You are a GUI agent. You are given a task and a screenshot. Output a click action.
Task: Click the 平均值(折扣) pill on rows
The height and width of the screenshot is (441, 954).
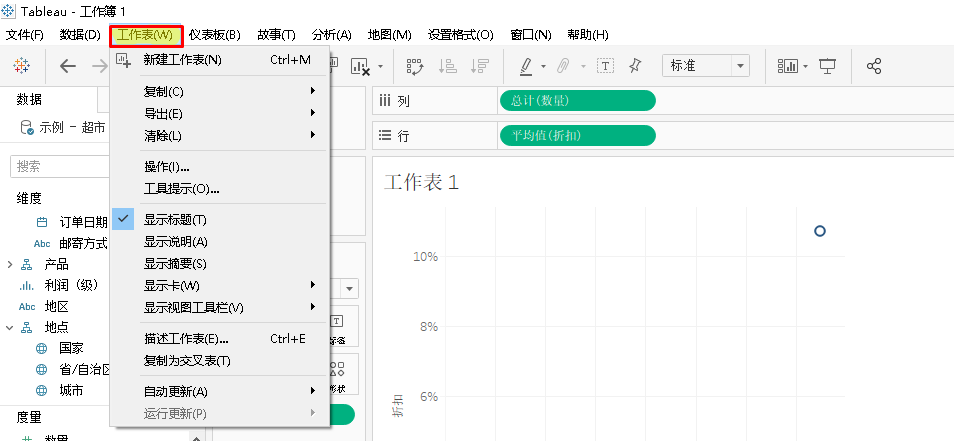pyautogui.click(x=577, y=136)
